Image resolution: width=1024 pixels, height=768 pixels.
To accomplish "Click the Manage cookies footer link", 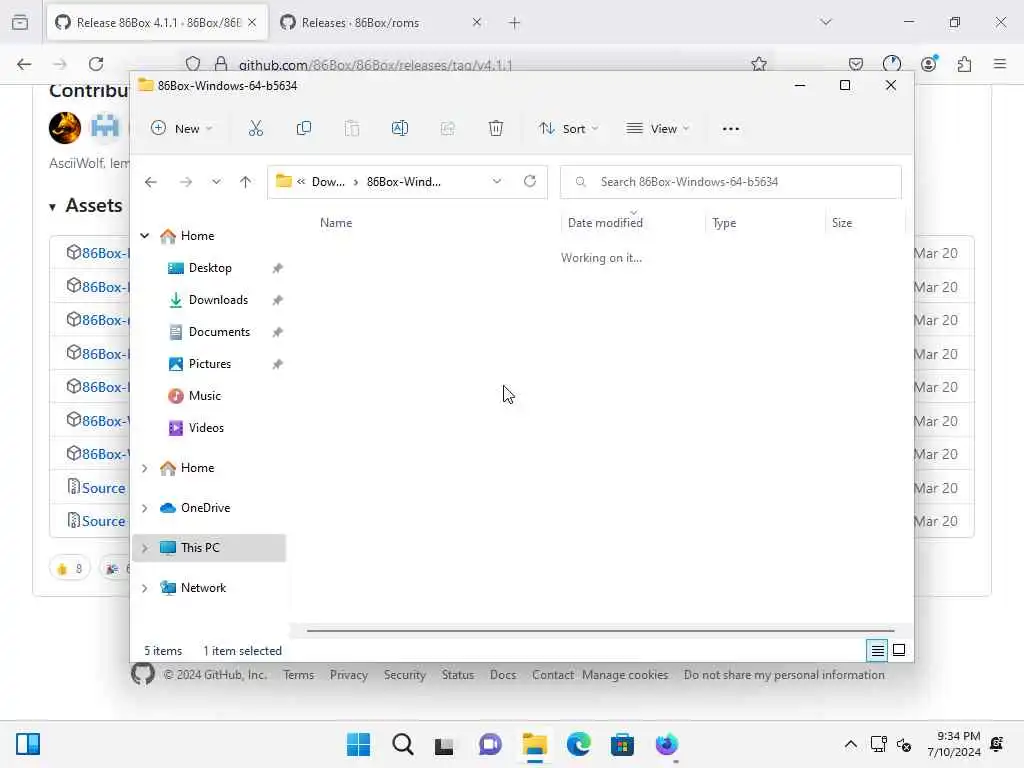I will 625,675.
